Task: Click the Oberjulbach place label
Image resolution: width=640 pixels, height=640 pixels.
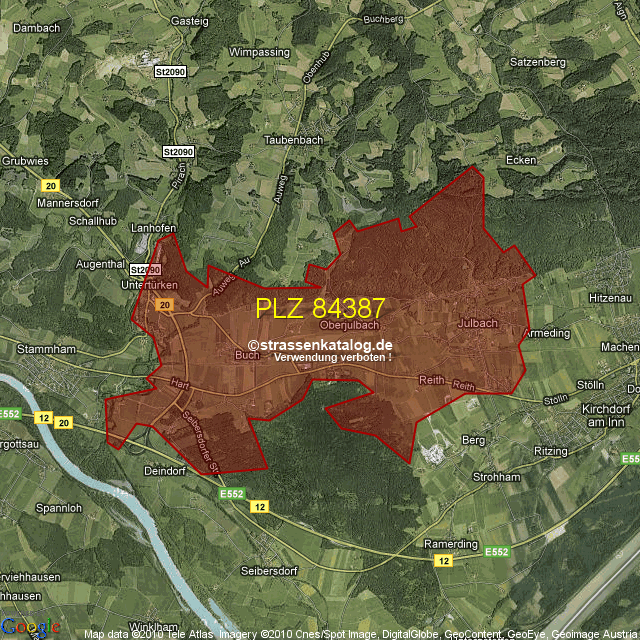Action: (x=349, y=325)
